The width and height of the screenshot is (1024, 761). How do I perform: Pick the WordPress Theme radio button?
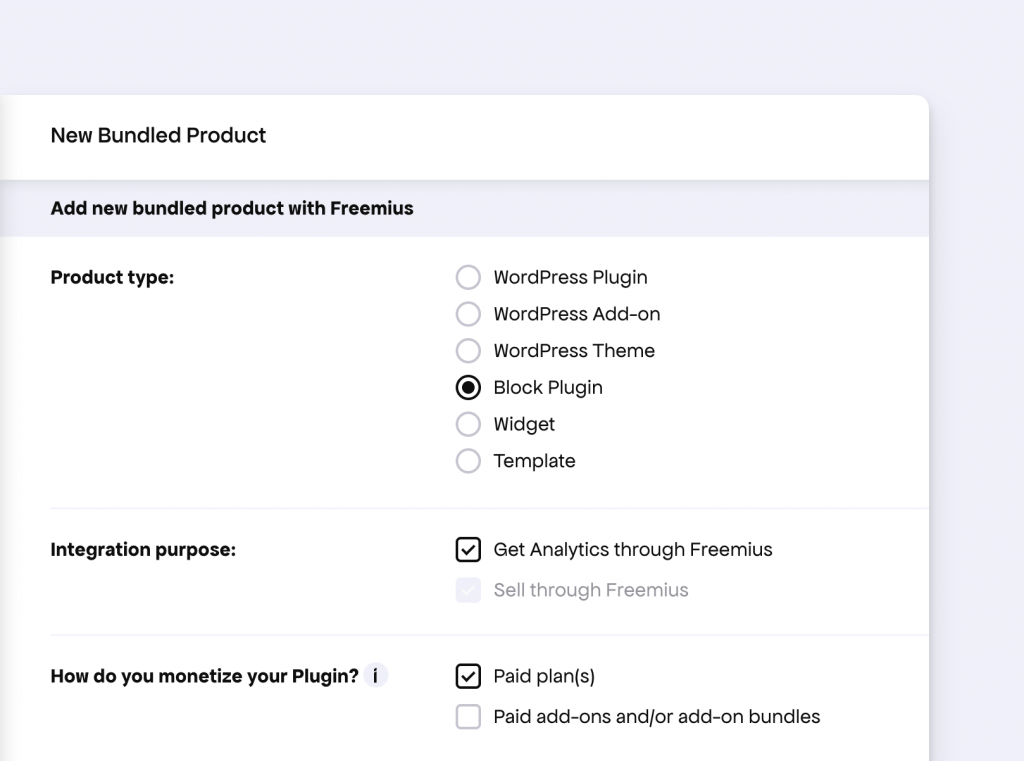coord(468,351)
